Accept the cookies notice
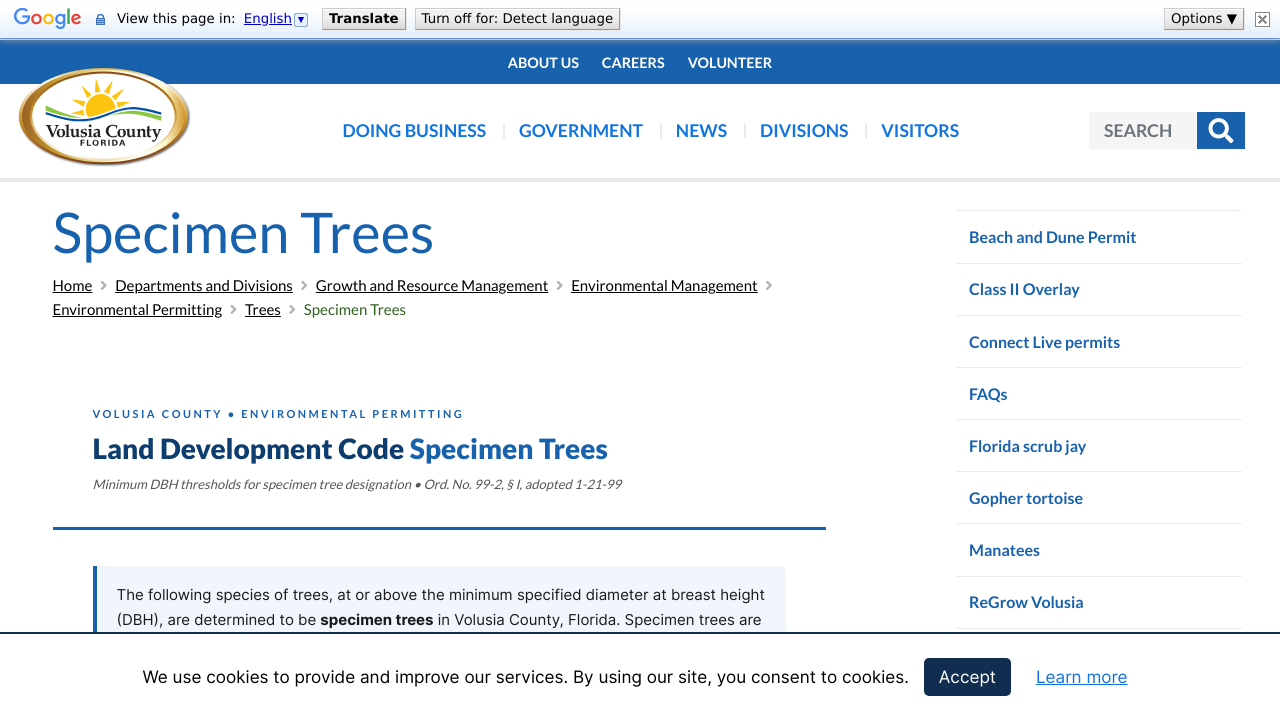The width and height of the screenshot is (1280, 720). 967,677
